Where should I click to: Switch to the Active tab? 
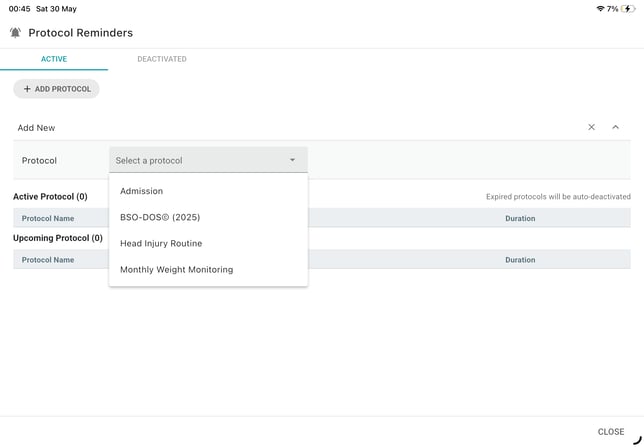coord(54,59)
